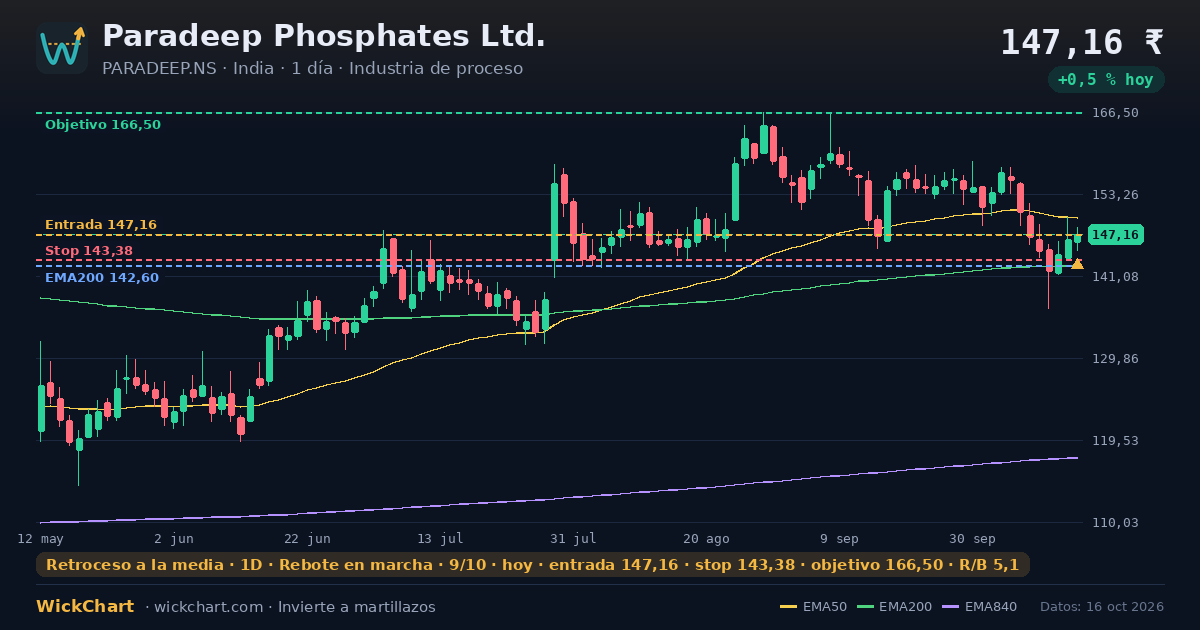Click the 12 may date label
Image resolution: width=1200 pixels, height=630 pixels.
[x=40, y=538]
